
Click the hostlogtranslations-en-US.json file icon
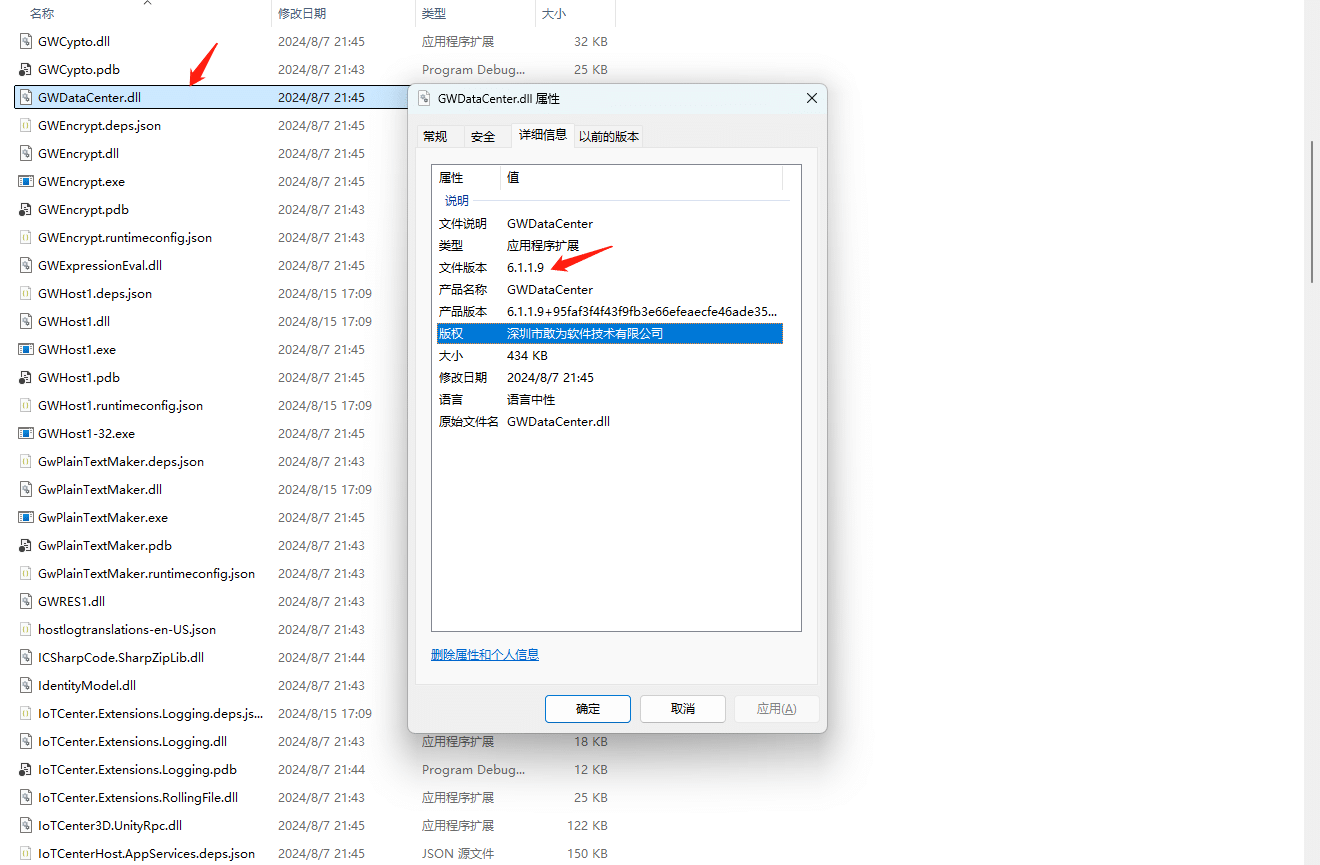pos(26,630)
